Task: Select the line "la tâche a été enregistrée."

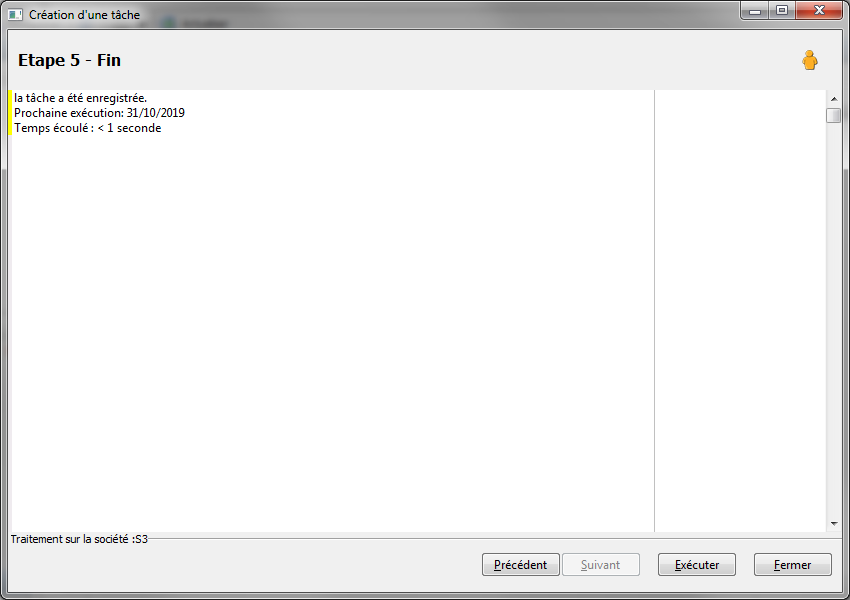Action: pyautogui.click(x=80, y=98)
